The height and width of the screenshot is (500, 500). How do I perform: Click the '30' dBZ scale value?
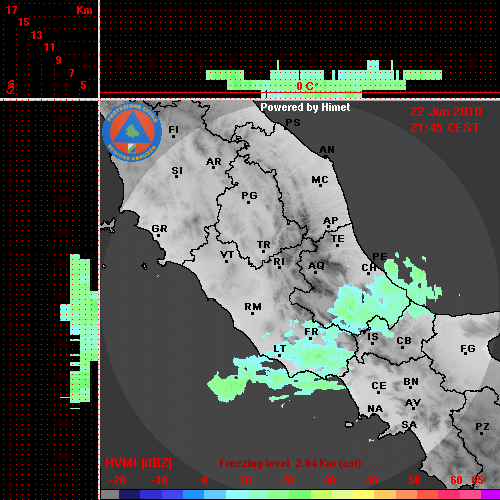tap(329, 480)
